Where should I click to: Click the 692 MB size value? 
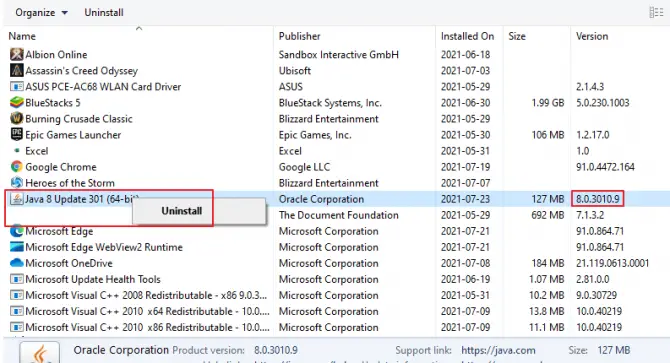coord(548,215)
